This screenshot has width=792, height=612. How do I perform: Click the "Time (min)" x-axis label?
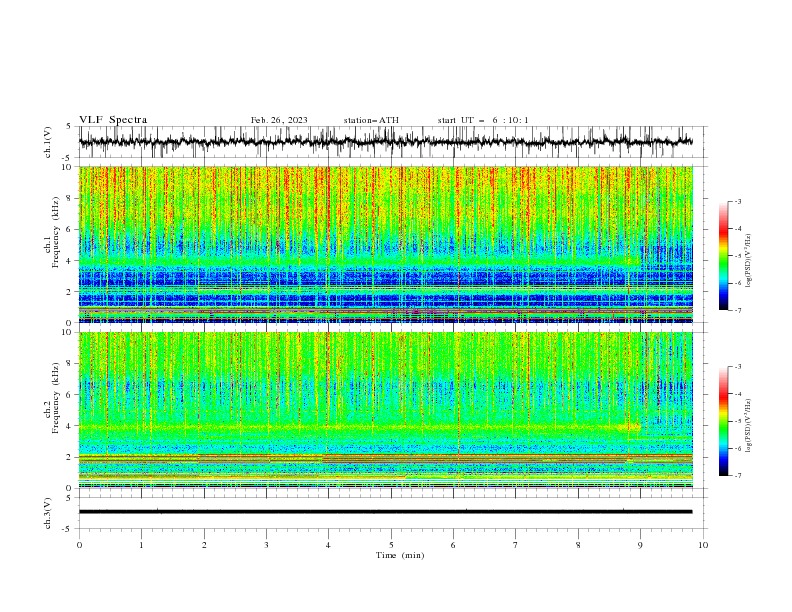tap(400, 555)
